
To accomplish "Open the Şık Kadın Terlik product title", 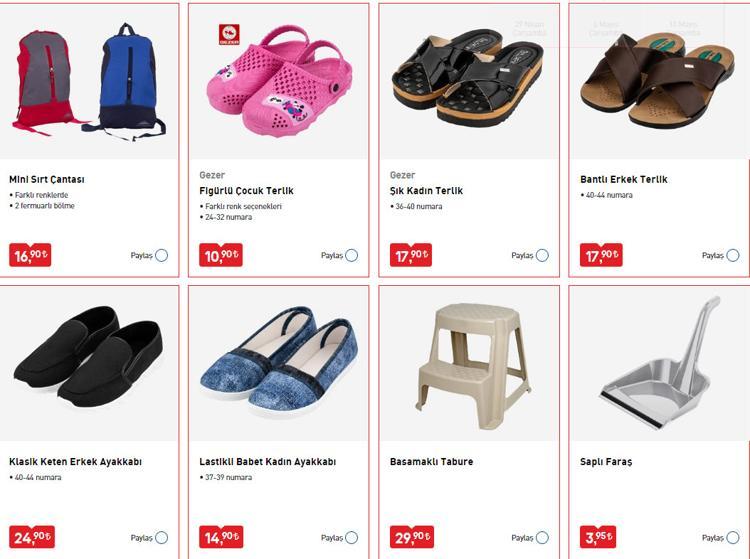I will [426, 190].
